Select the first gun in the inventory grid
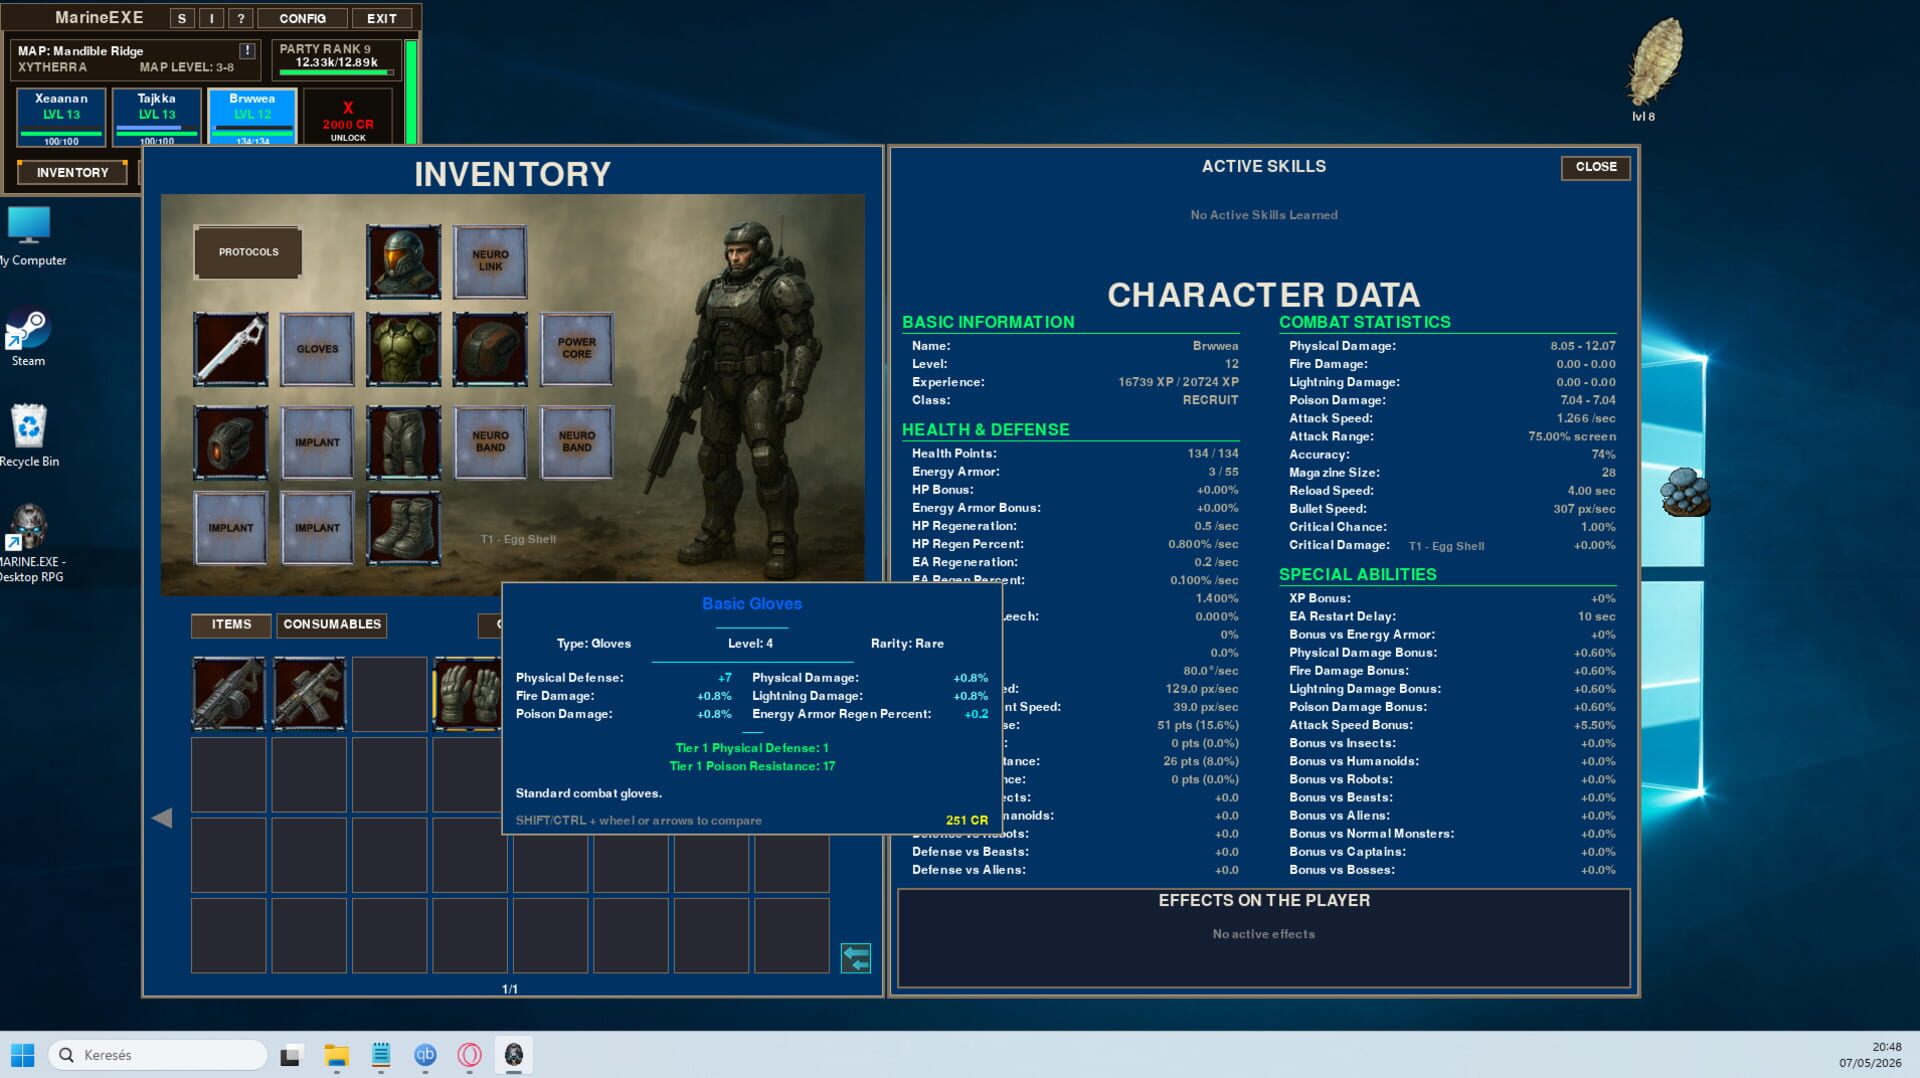The width and height of the screenshot is (1920, 1078). point(229,693)
